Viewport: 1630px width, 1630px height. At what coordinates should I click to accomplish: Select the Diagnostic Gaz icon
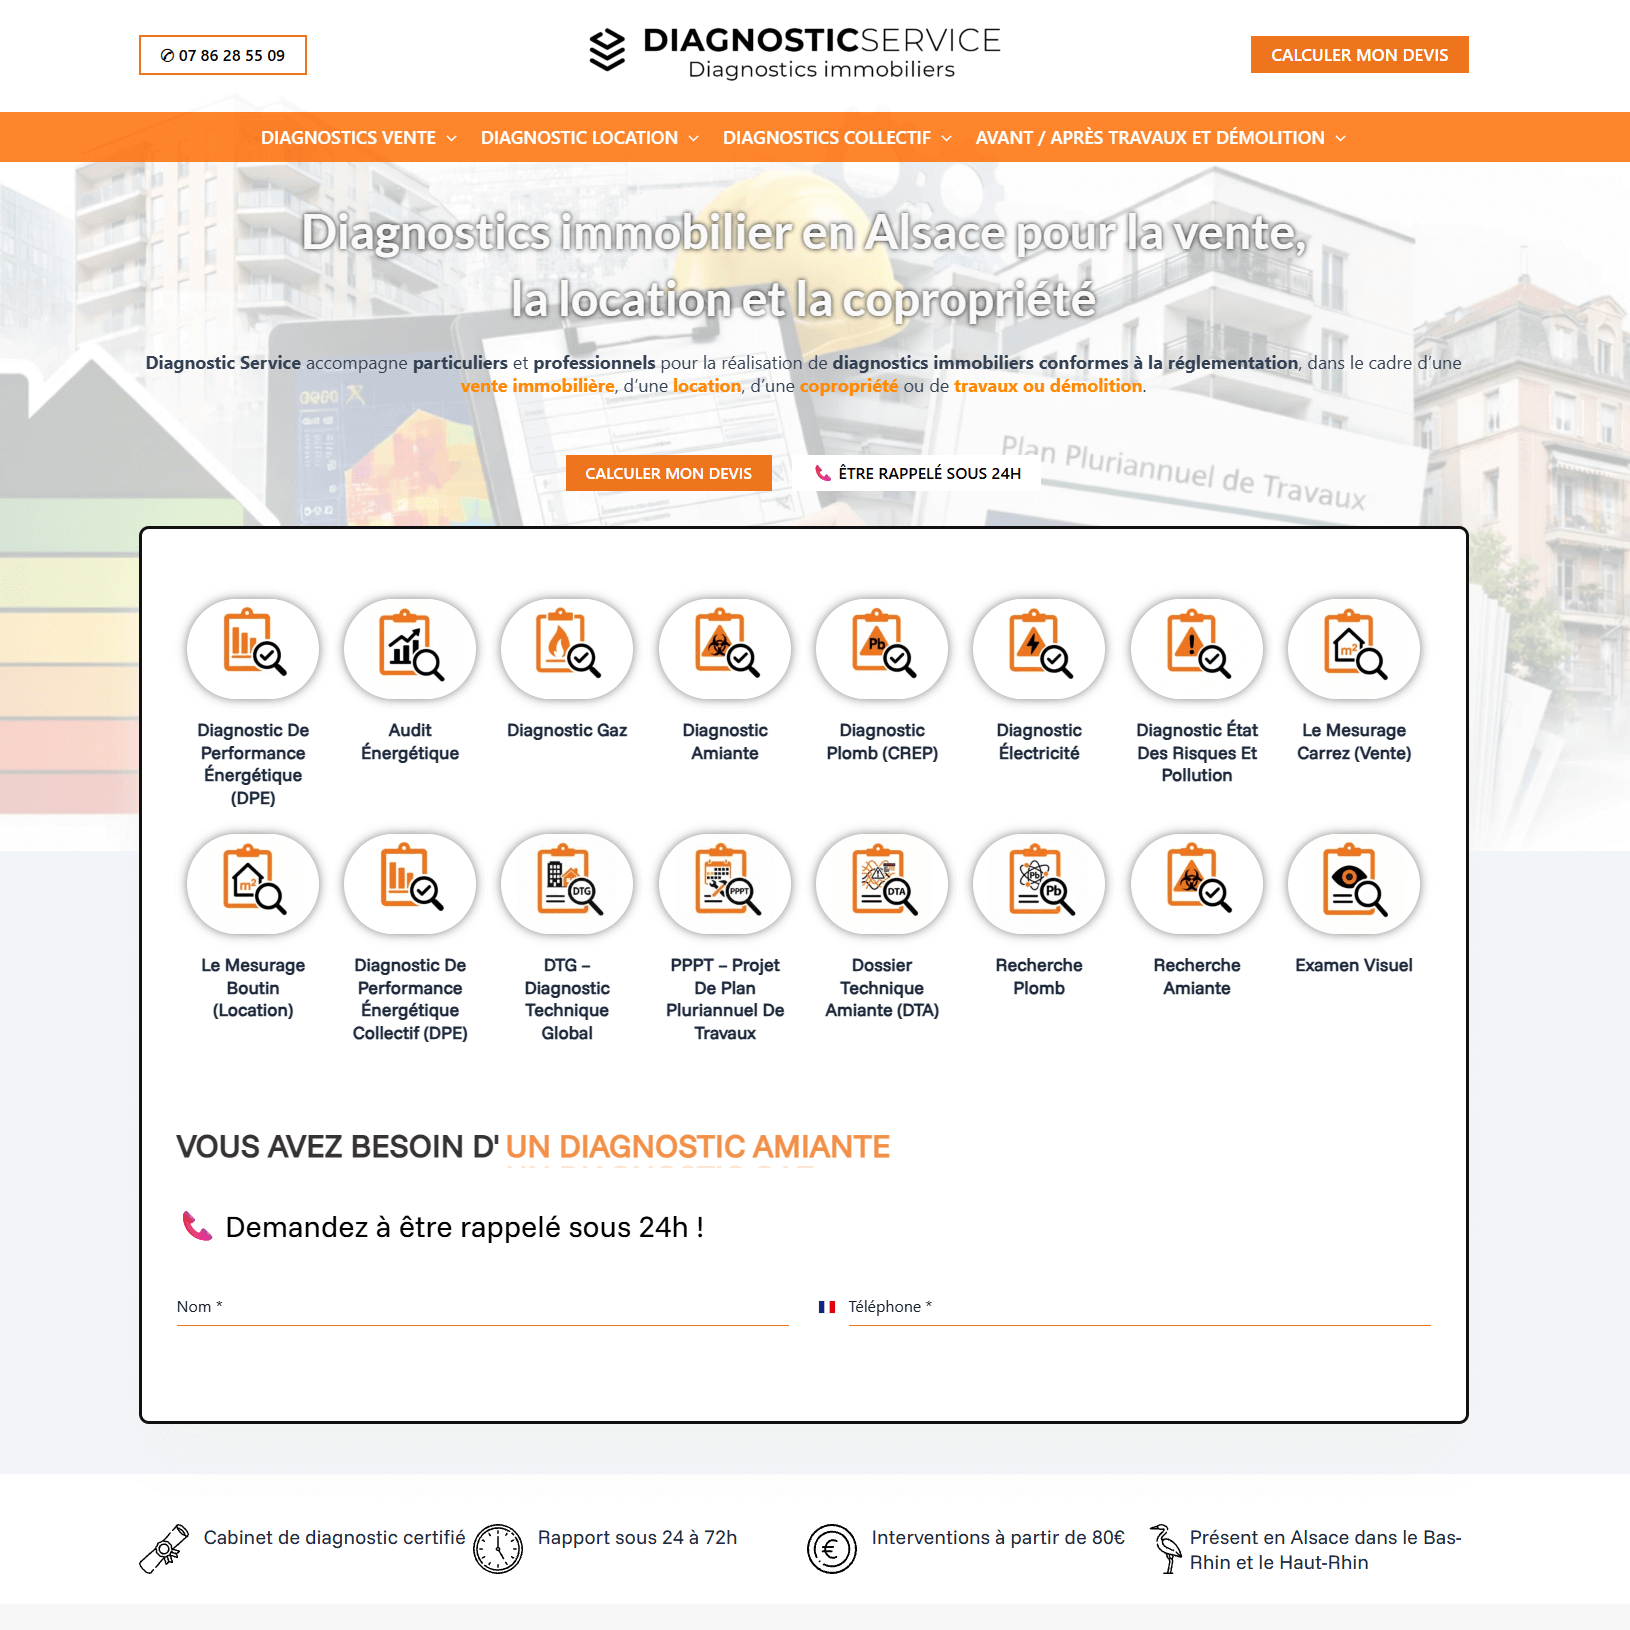click(x=566, y=648)
